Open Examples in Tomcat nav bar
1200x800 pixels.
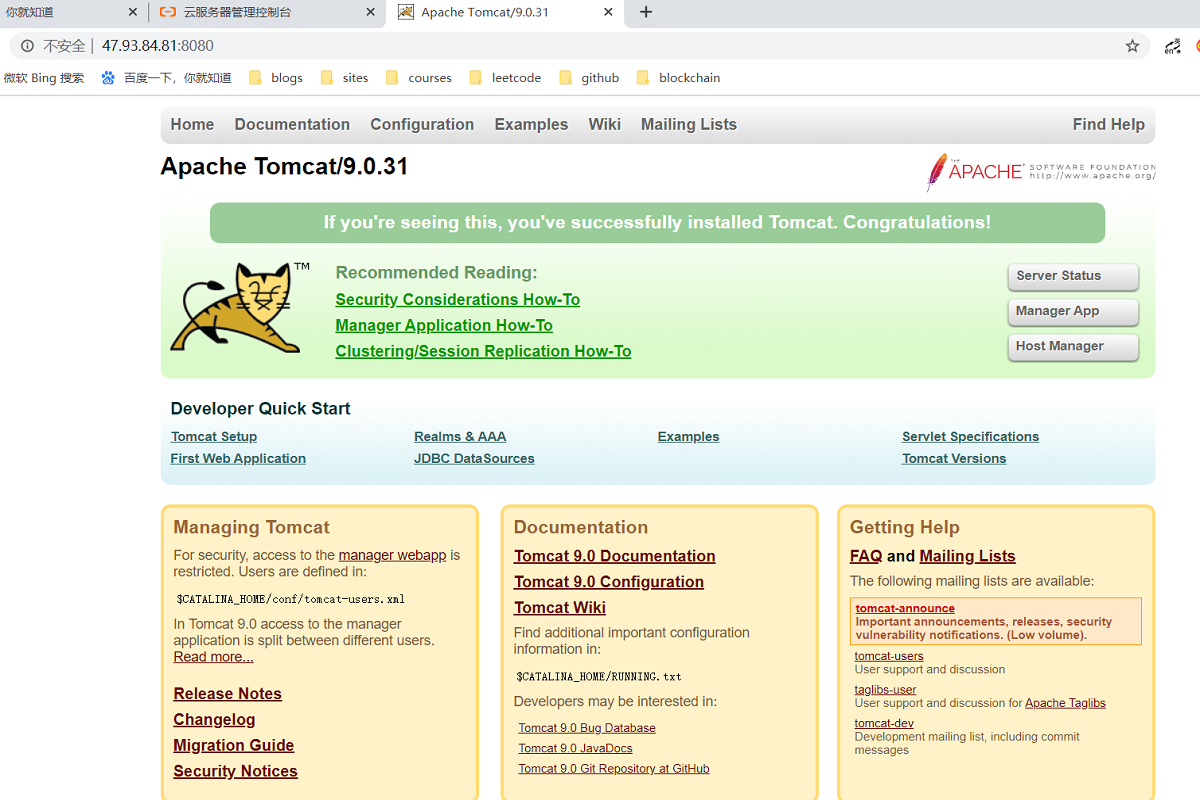click(531, 125)
